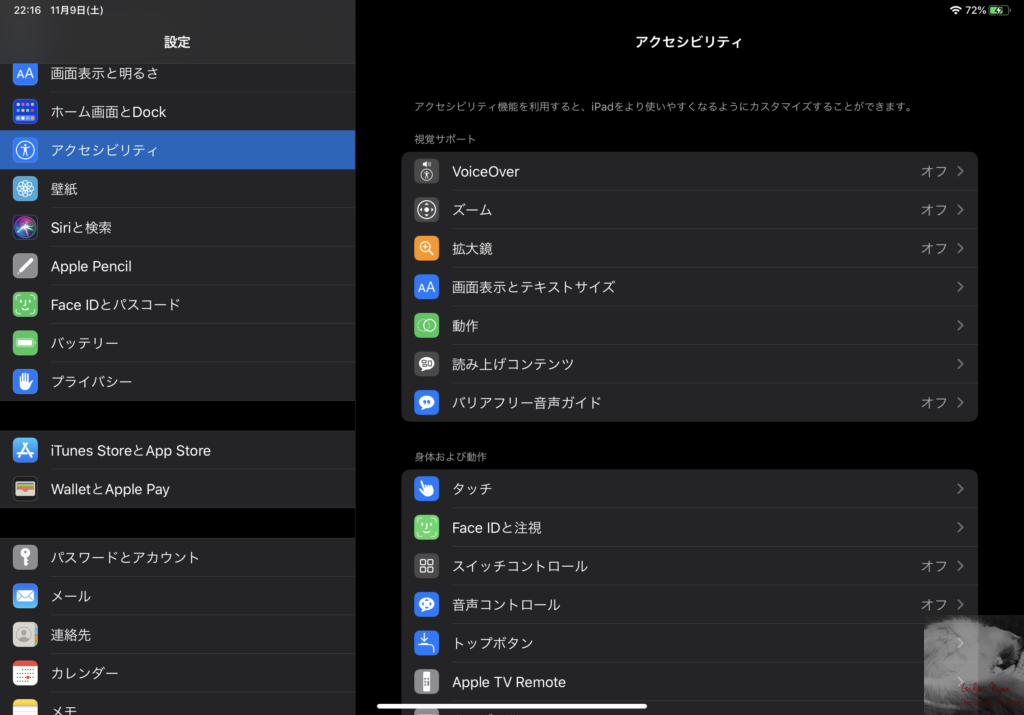
Task: Tap the orange magnifier icon
Action: pos(426,248)
